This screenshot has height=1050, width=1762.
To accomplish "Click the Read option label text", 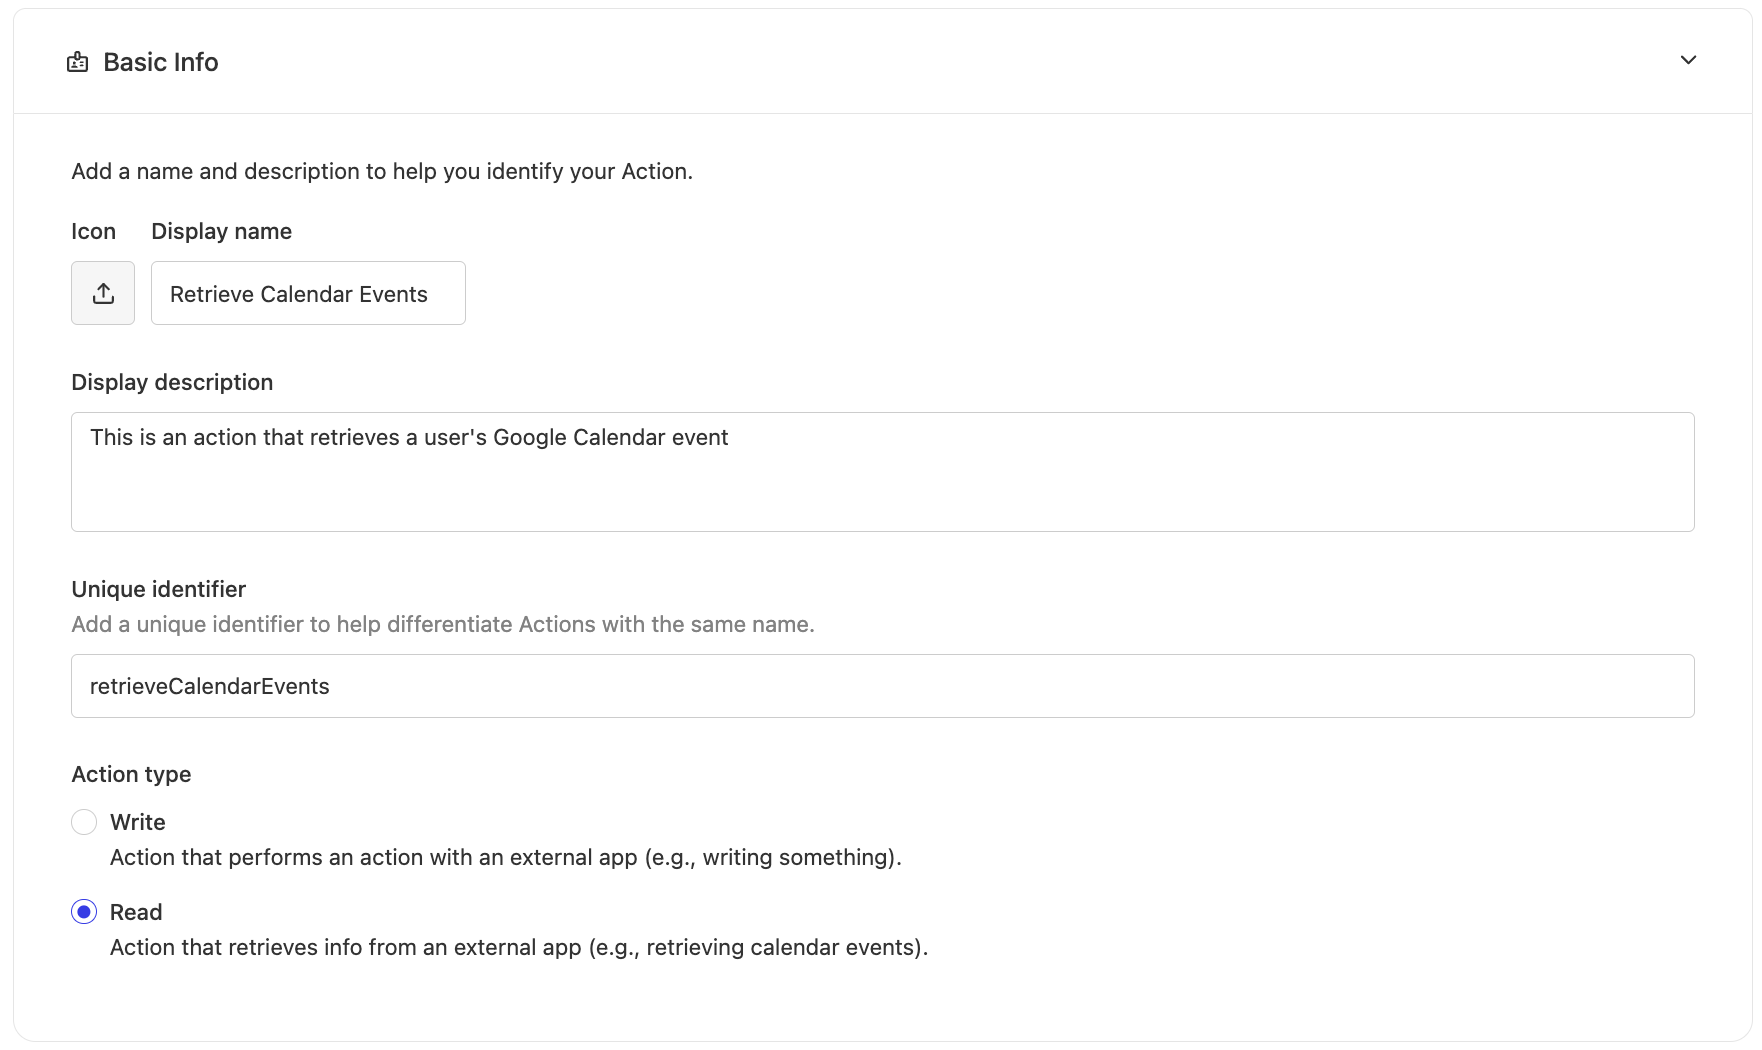I will pyautogui.click(x=136, y=912).
